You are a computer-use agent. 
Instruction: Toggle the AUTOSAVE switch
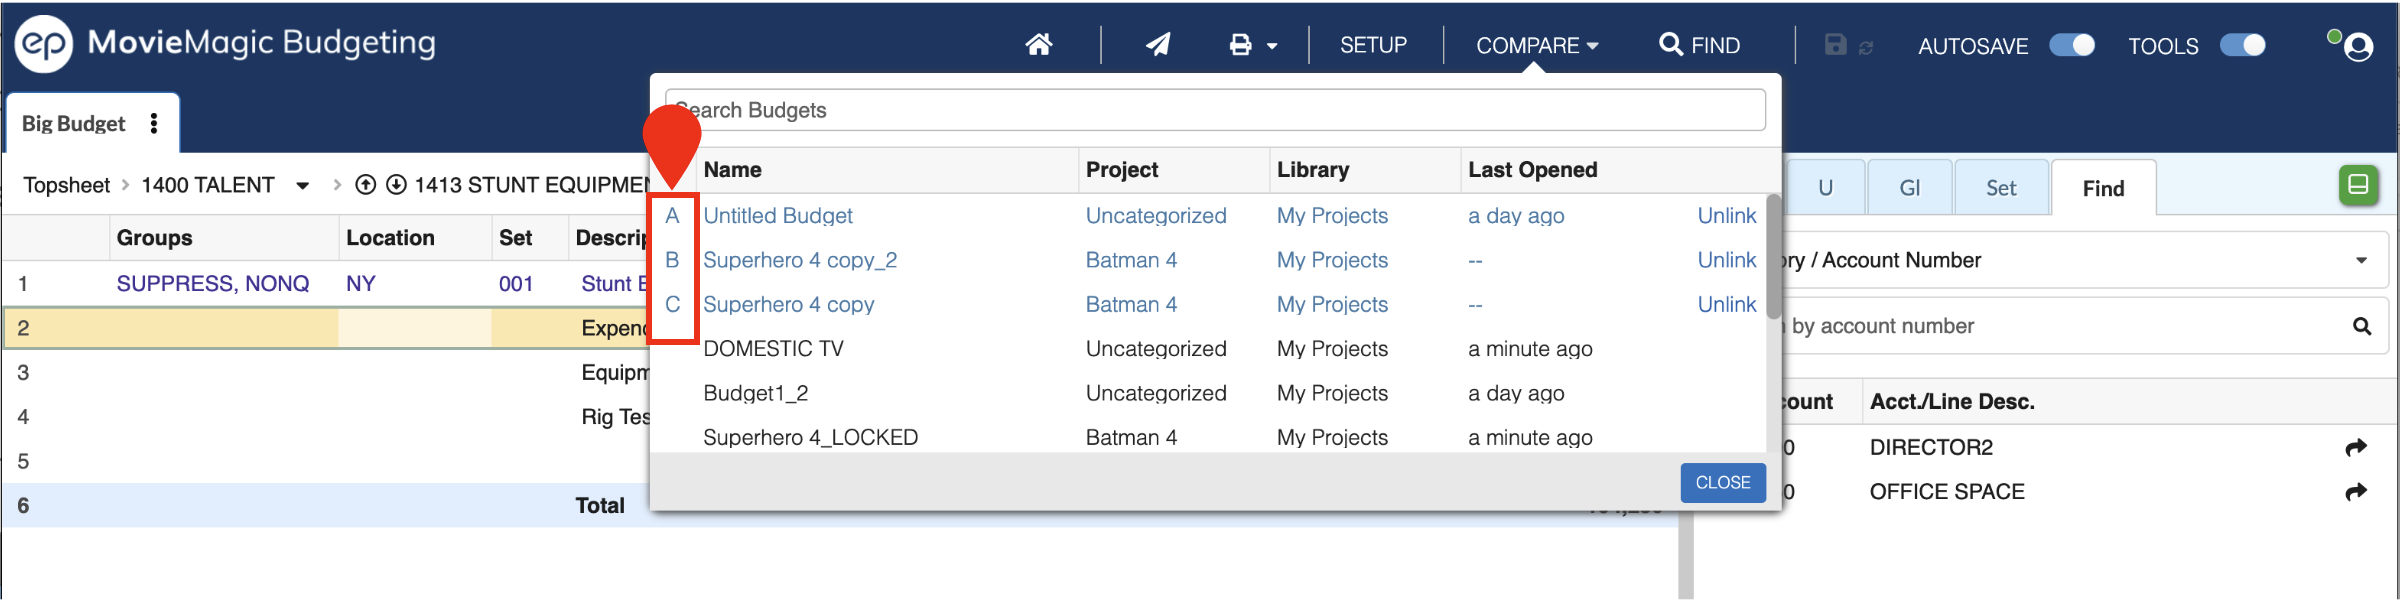(x=2072, y=45)
